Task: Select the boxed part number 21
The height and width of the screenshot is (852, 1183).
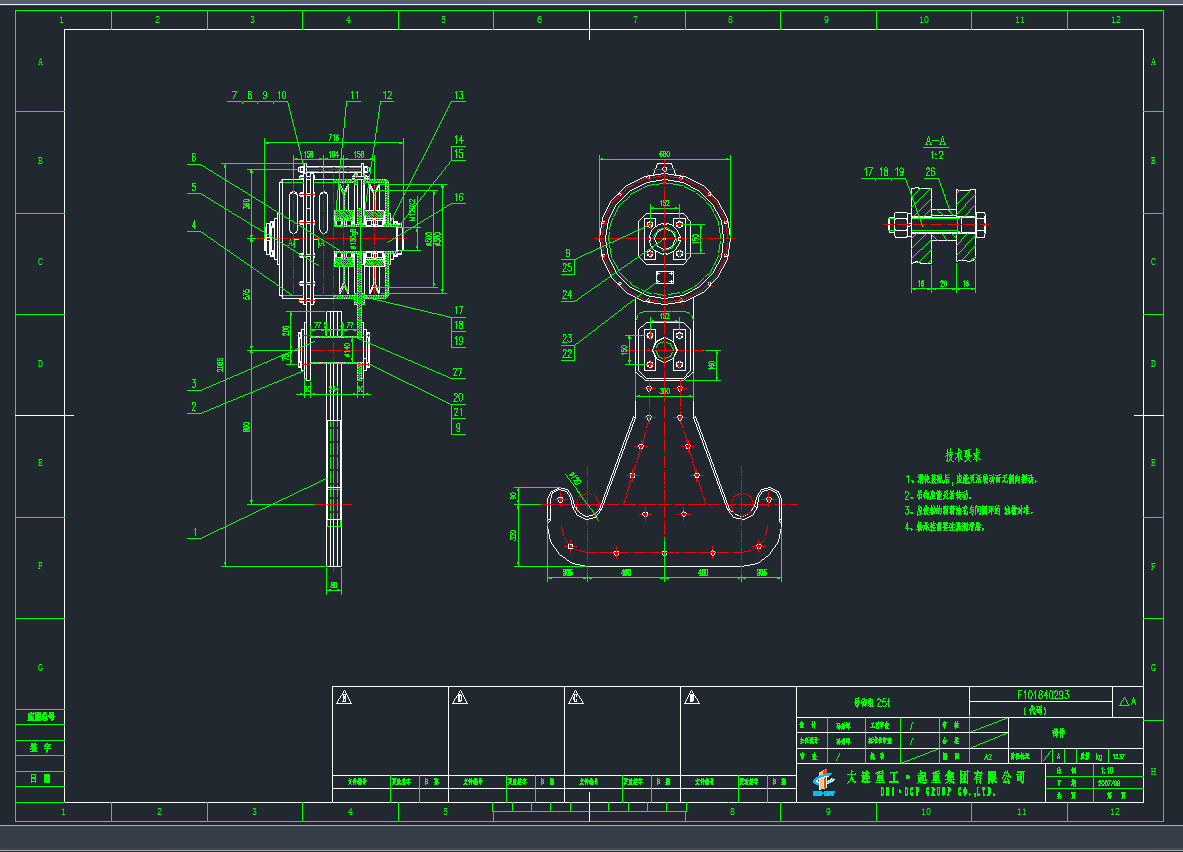Action: pos(459,412)
